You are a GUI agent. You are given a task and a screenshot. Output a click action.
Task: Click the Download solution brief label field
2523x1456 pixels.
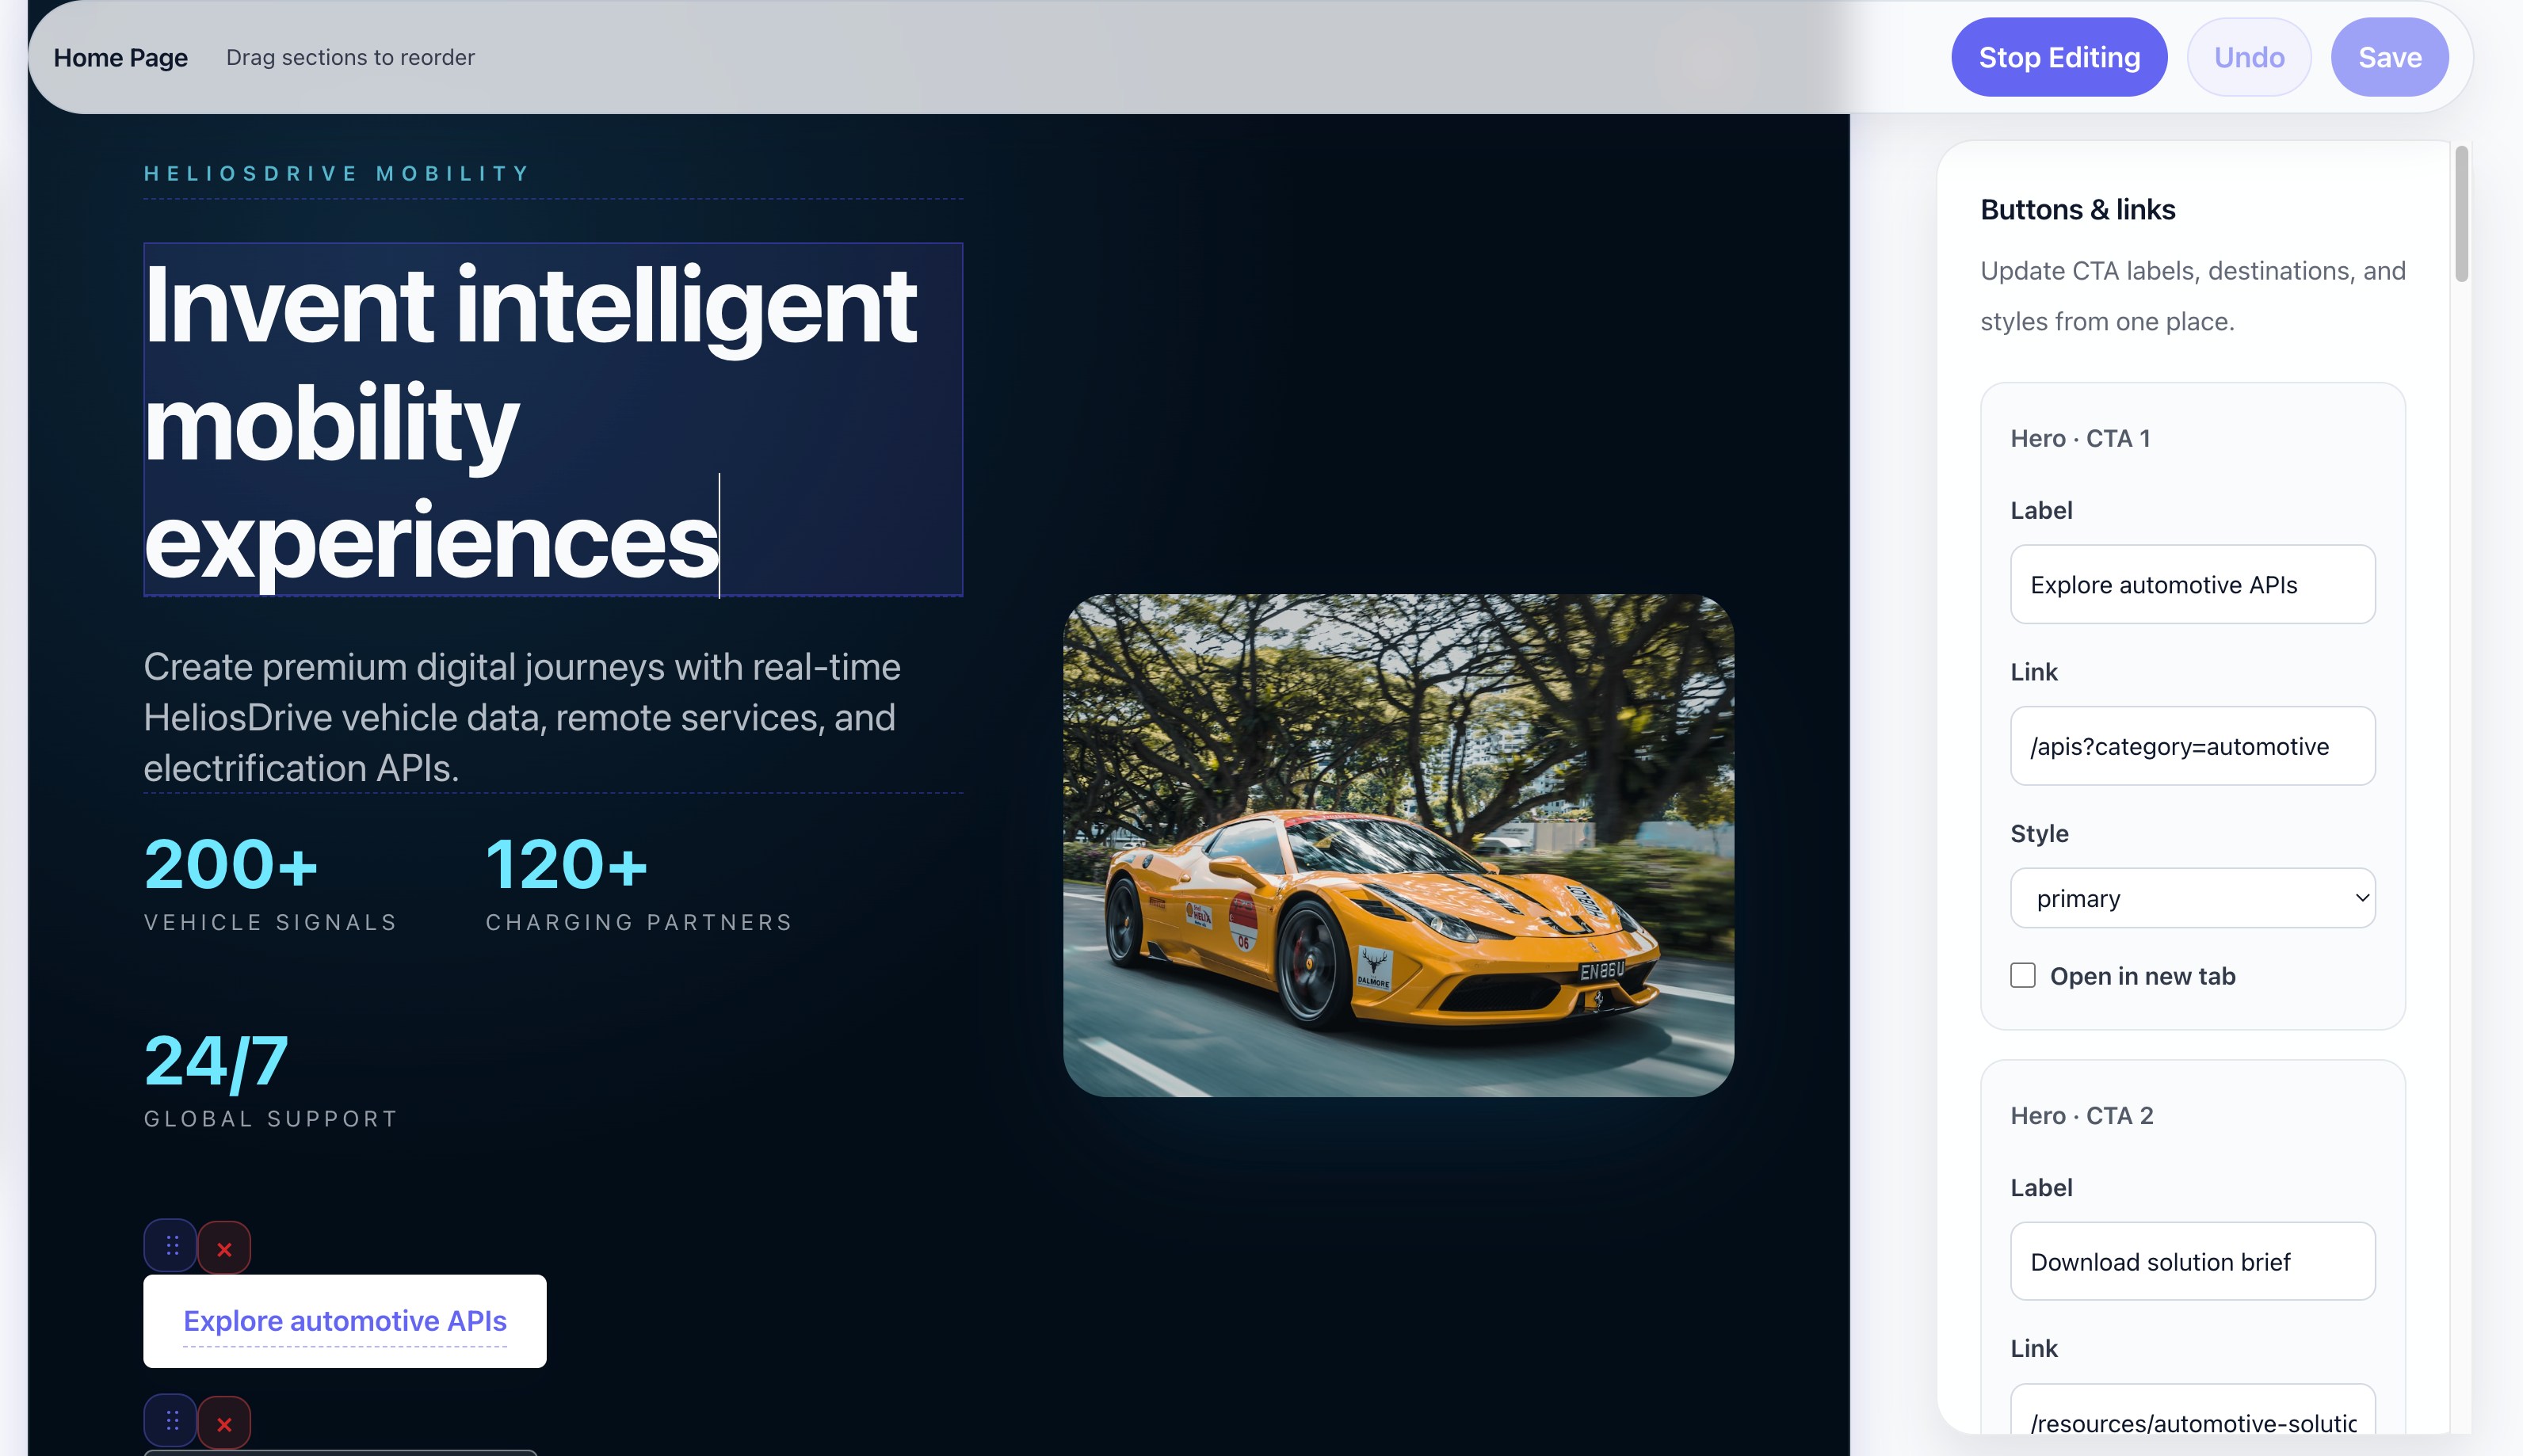pos(2192,1261)
